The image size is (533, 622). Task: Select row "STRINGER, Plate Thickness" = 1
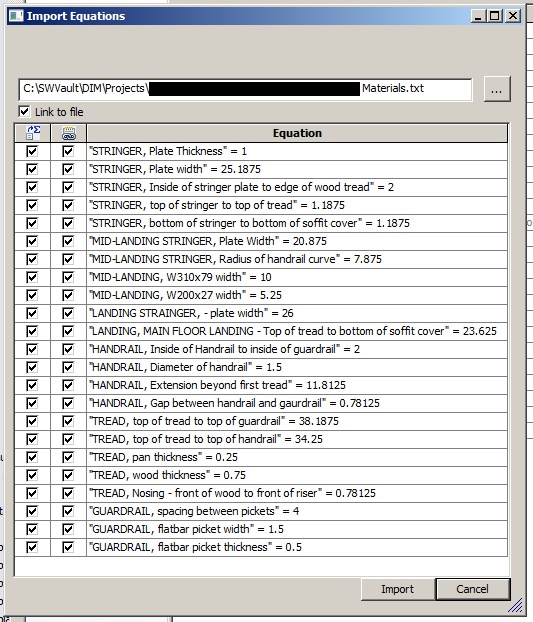click(297, 151)
